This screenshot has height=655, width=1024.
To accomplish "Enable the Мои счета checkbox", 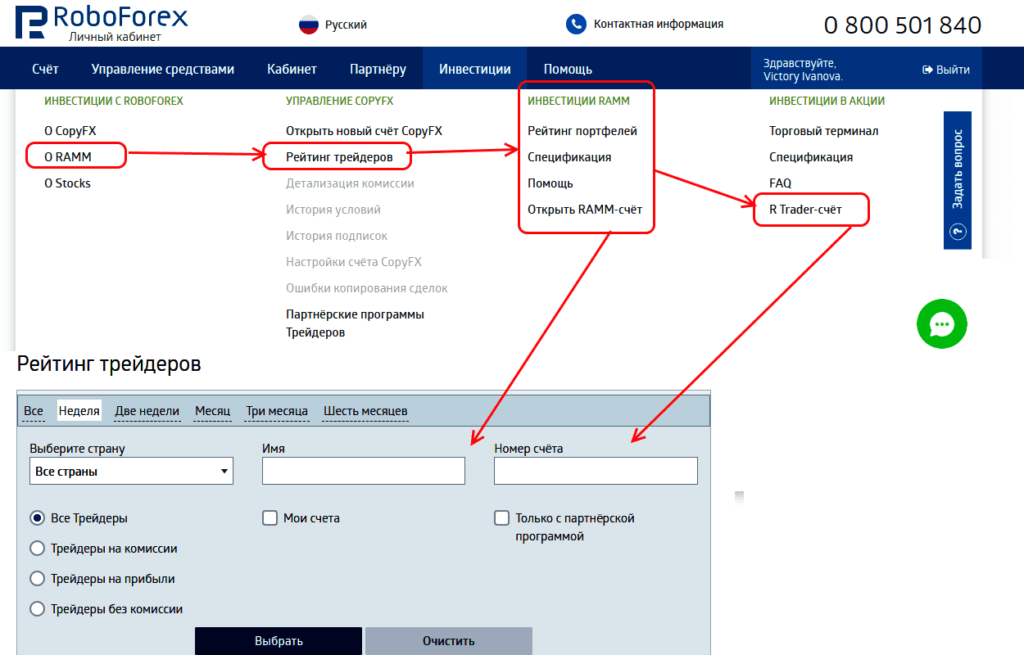I will (269, 518).
